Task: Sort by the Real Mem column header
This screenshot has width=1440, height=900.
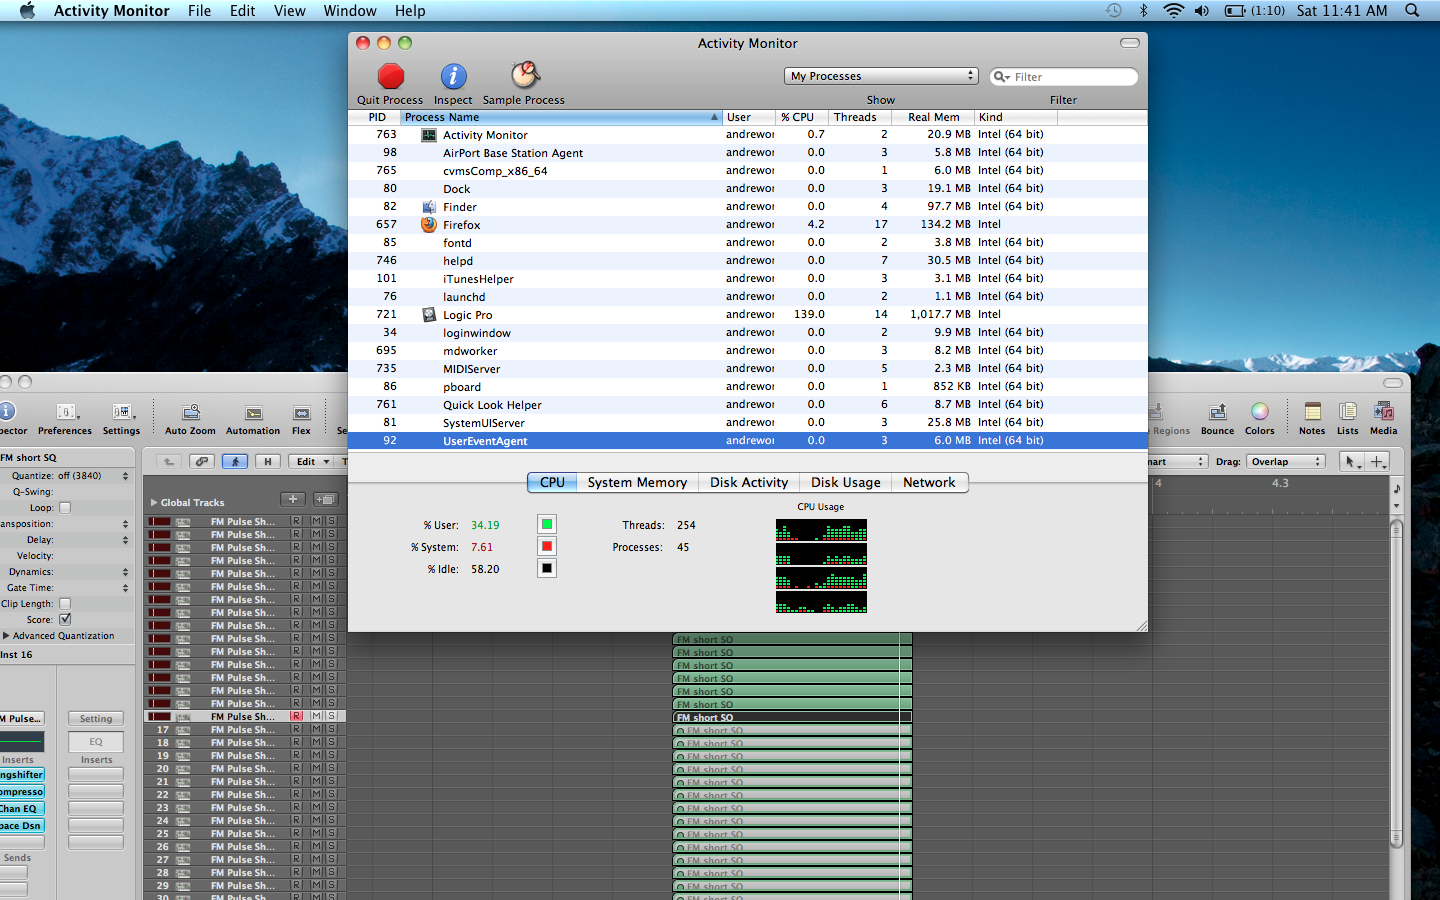Action: [x=933, y=117]
